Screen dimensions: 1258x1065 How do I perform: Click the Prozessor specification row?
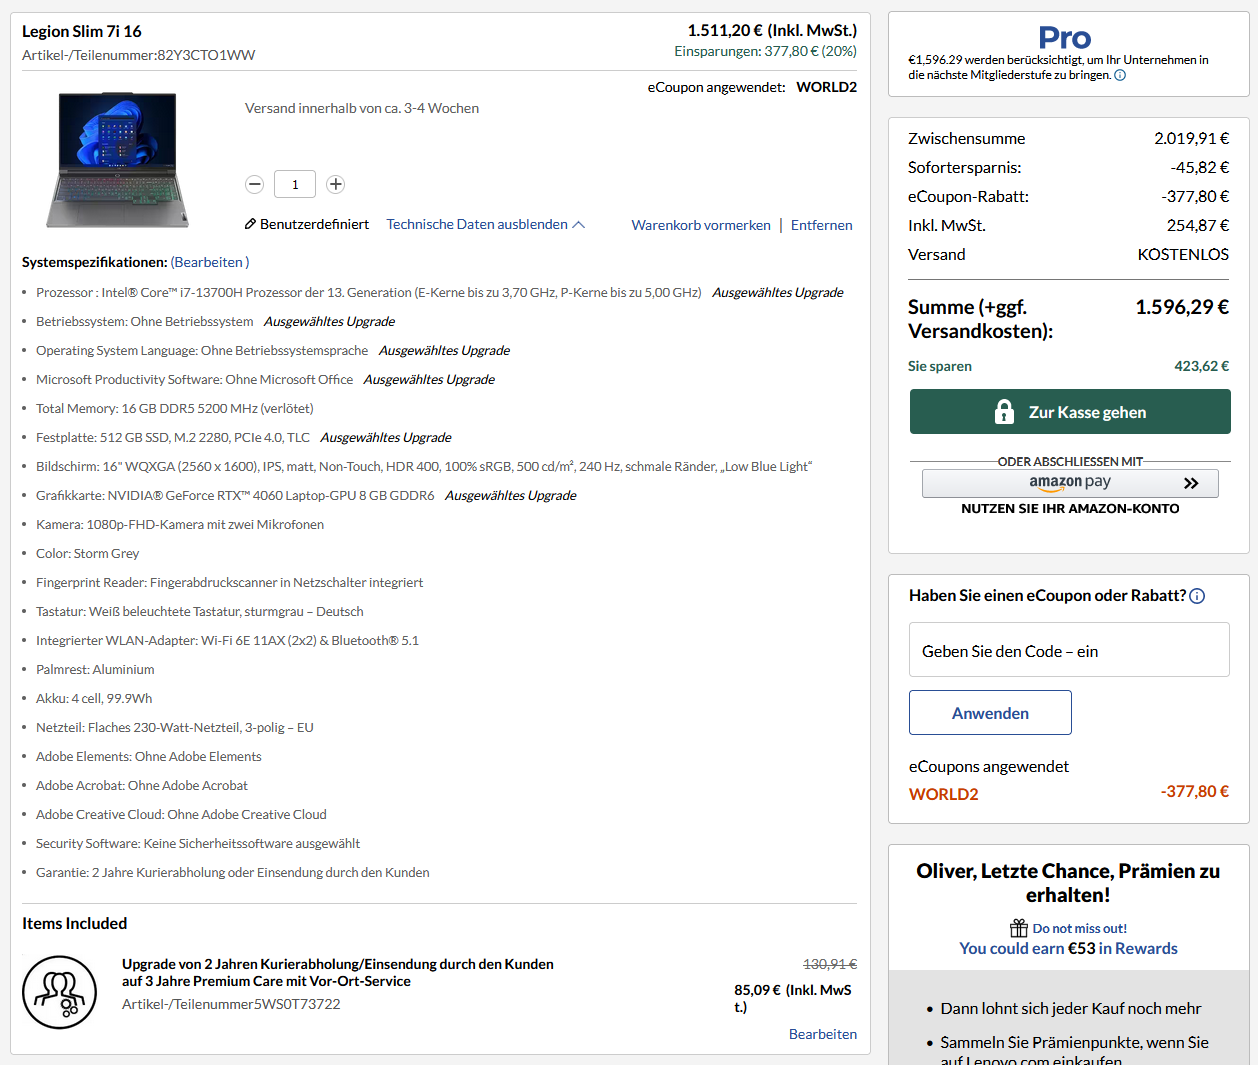pos(439,293)
